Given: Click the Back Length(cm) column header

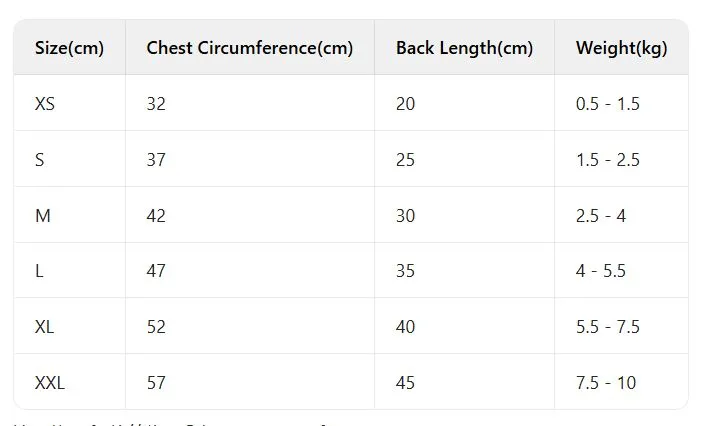Looking at the screenshot, I should 464,48.
